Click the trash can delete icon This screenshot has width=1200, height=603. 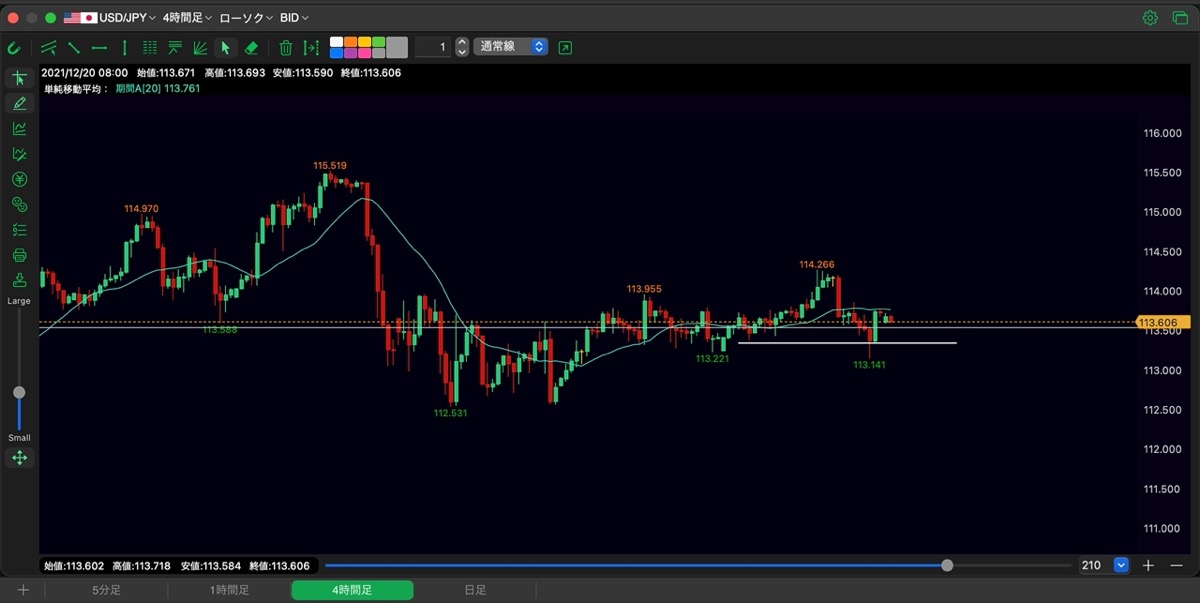[285, 47]
